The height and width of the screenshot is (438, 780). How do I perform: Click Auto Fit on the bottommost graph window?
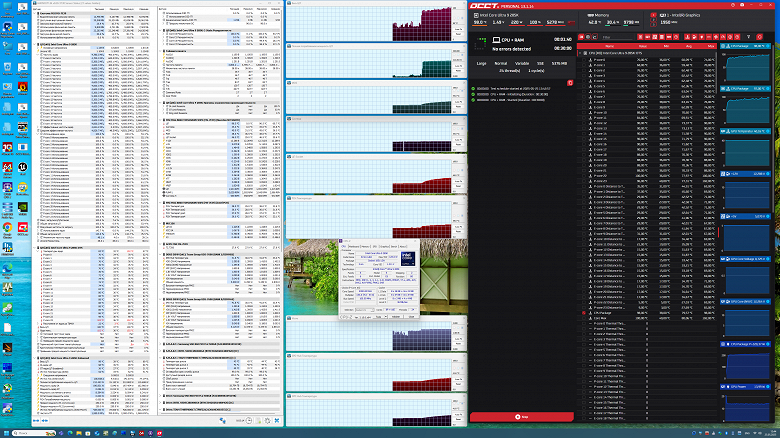[x=459, y=414]
